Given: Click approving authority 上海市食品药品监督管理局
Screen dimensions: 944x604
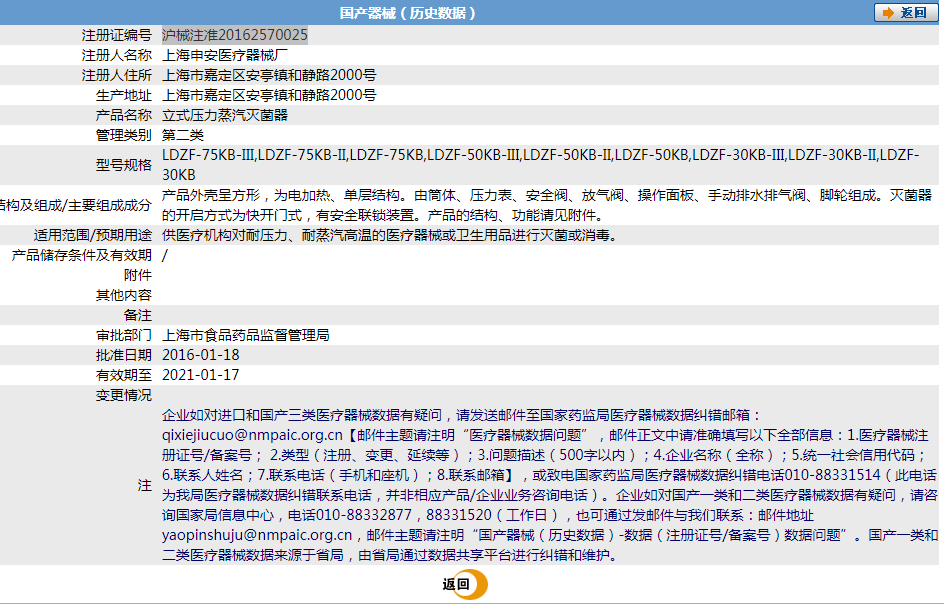Looking at the screenshot, I should [246, 335].
